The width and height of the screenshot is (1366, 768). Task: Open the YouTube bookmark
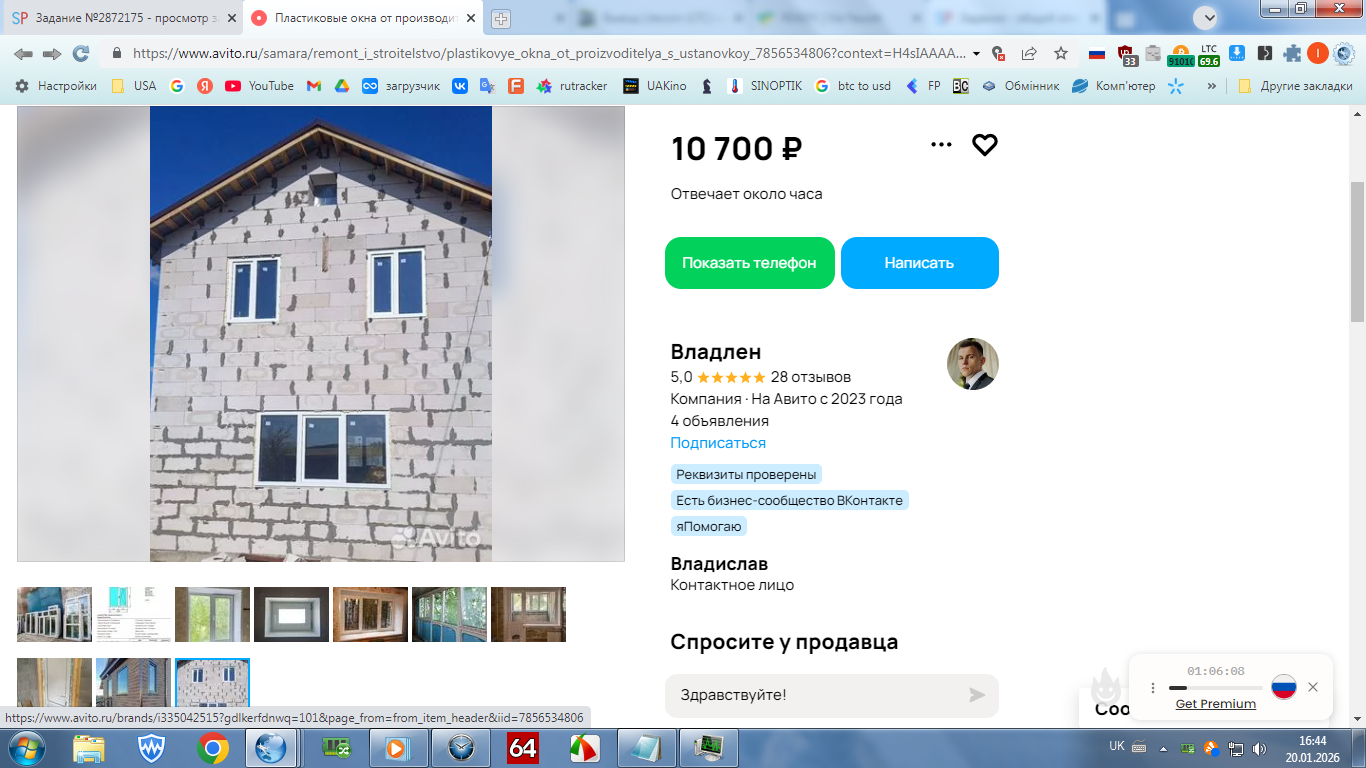pos(260,86)
